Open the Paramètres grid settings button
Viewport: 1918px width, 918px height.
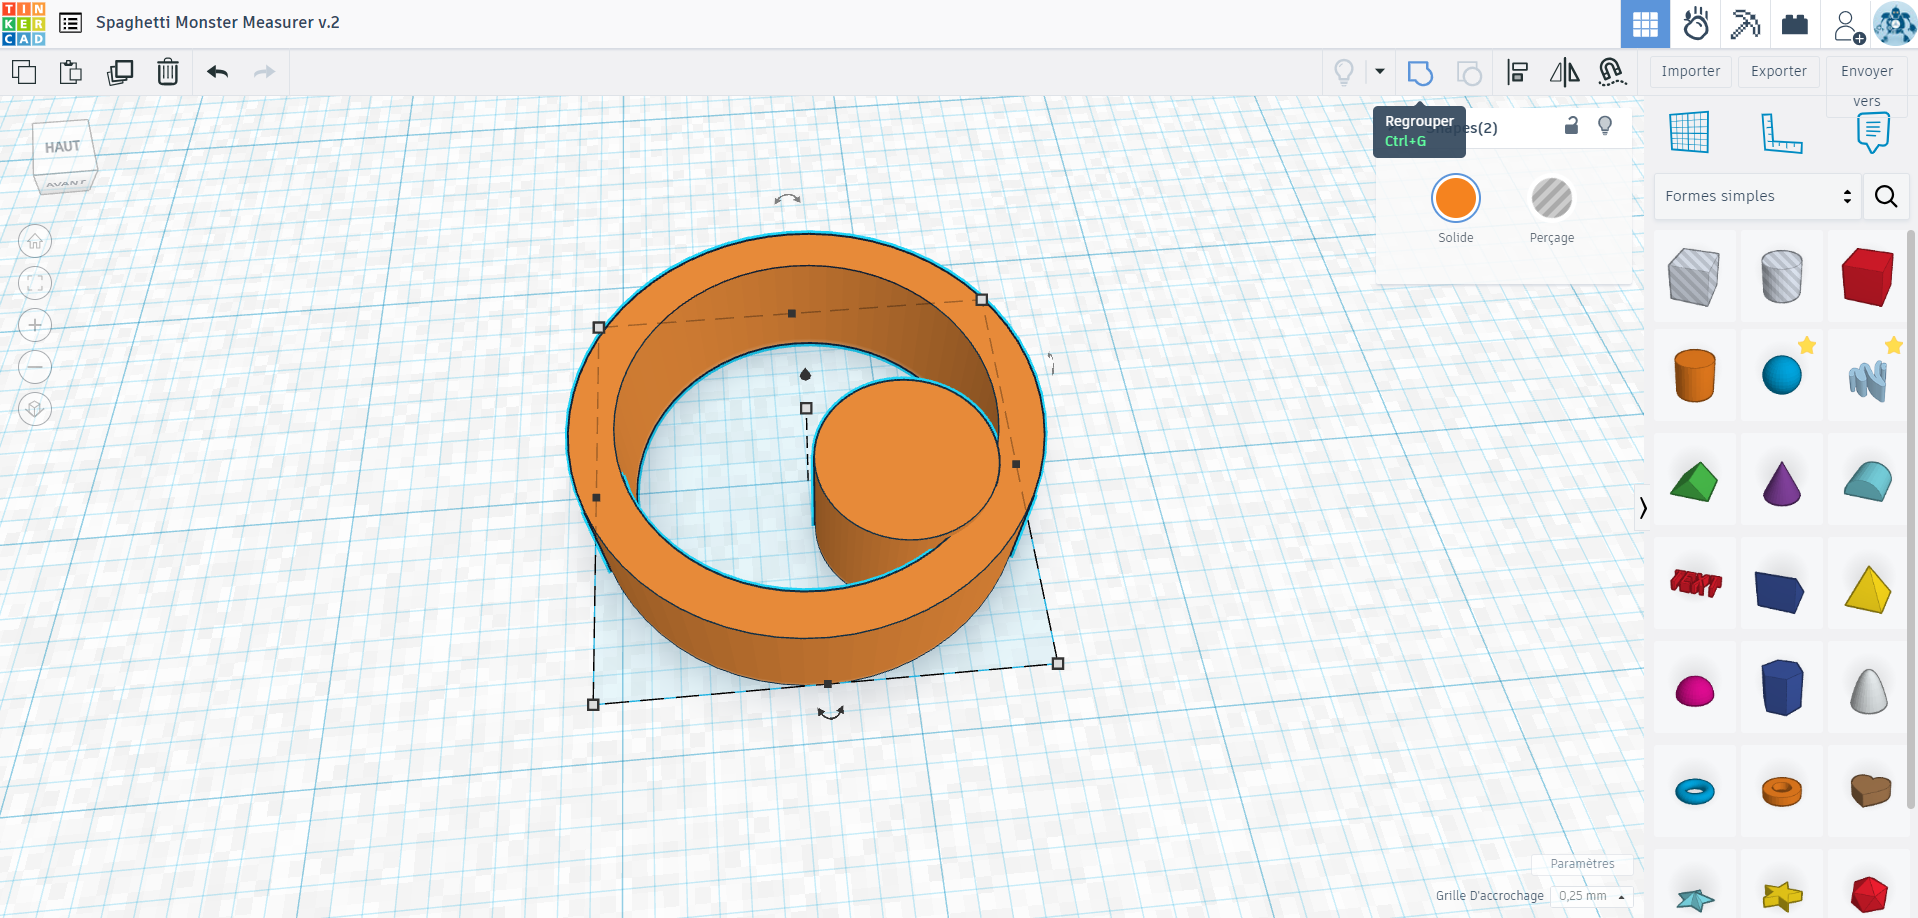coord(1582,864)
